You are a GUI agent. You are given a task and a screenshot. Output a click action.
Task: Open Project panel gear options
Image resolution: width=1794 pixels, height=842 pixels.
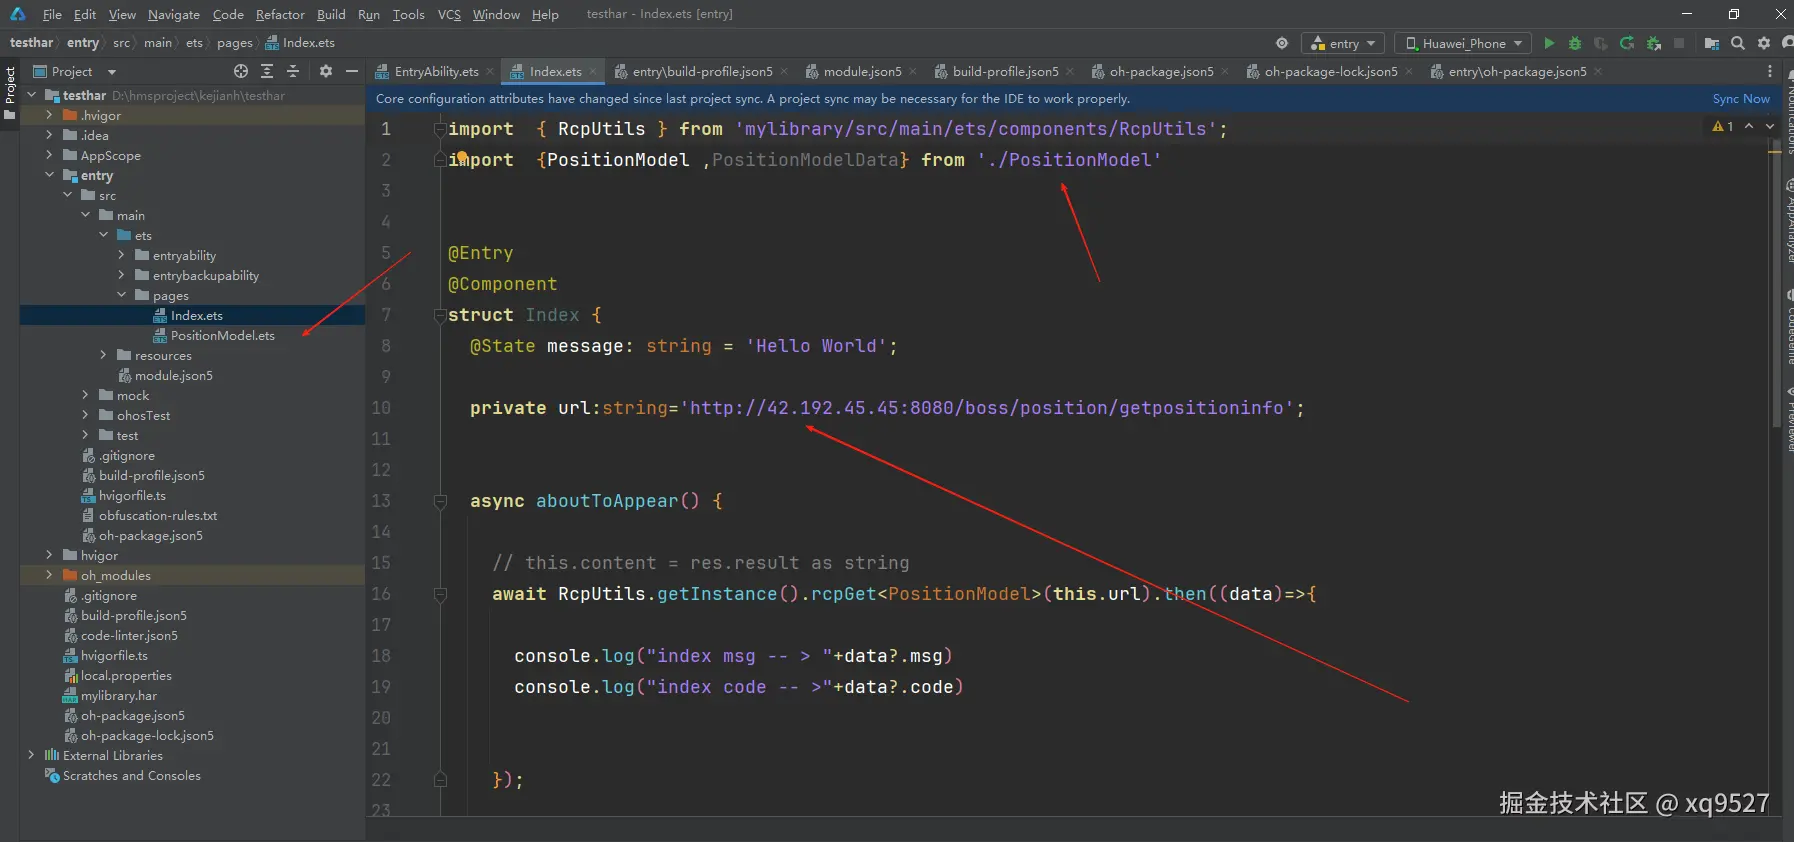[325, 71]
